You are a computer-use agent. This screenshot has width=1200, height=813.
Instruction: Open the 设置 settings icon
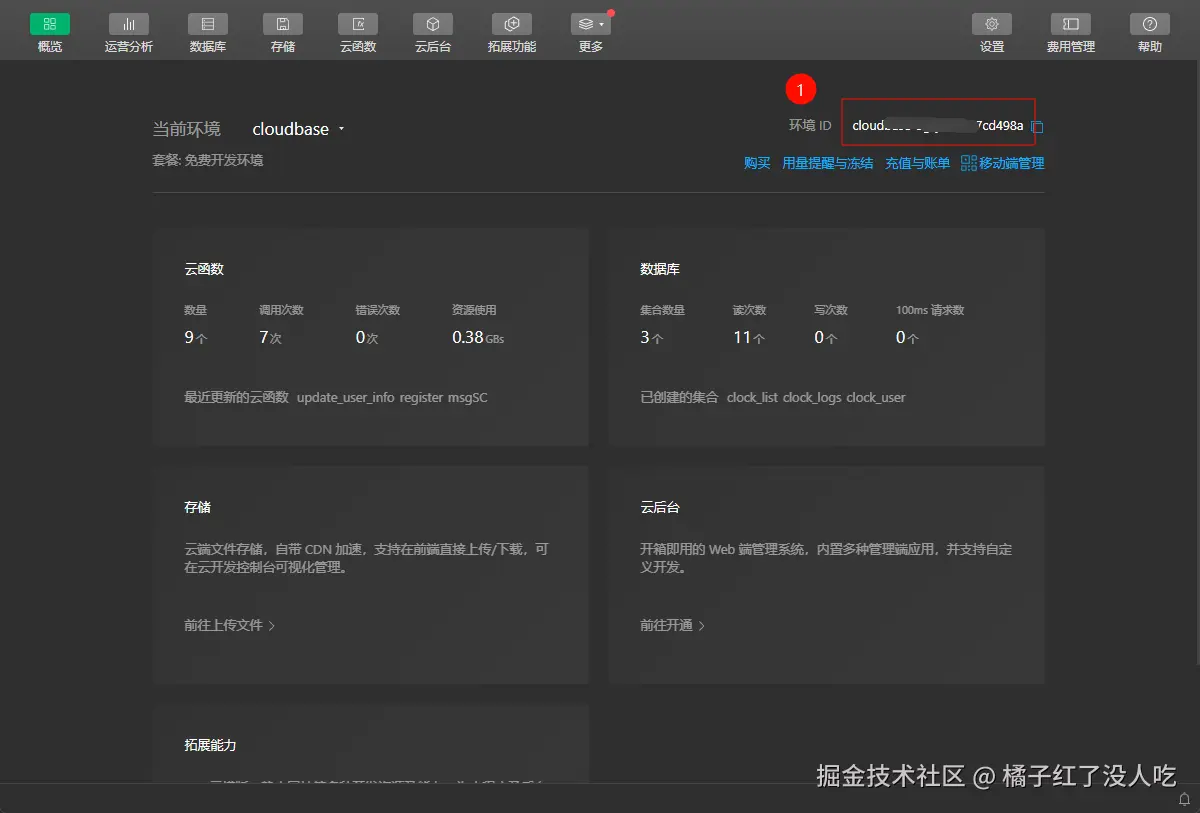(991, 30)
